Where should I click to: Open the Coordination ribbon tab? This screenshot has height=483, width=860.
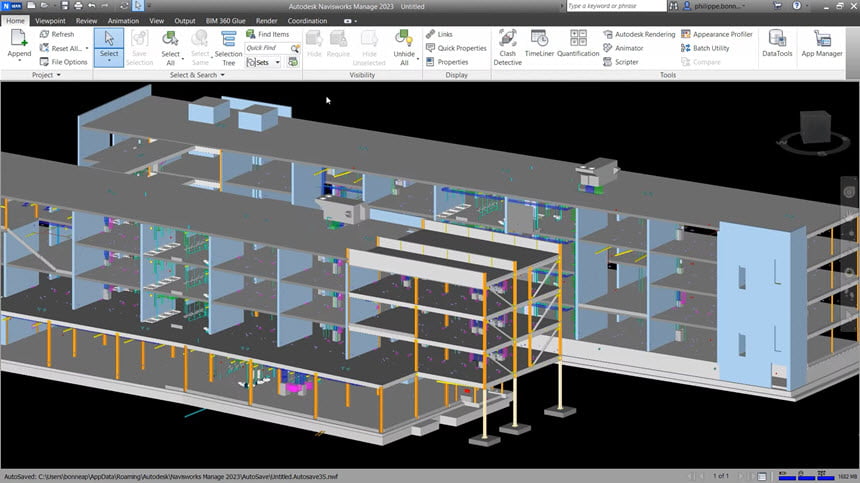pyautogui.click(x=307, y=21)
